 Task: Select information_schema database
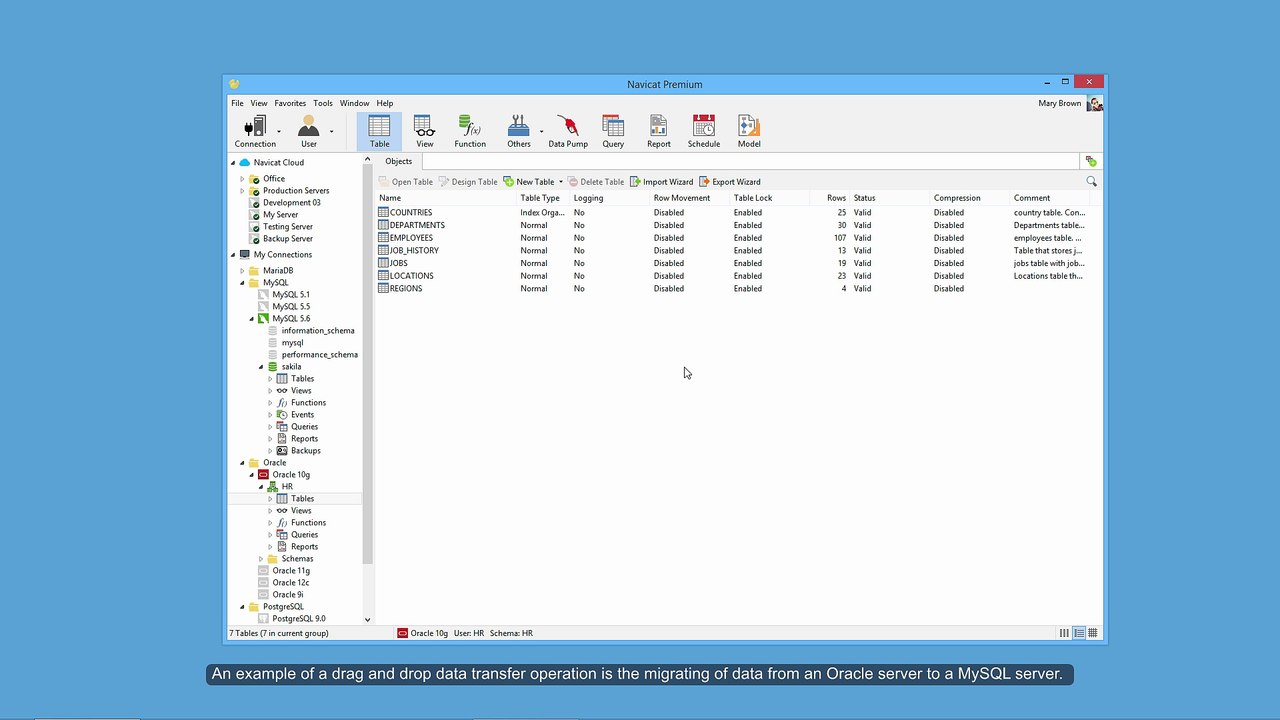pos(317,331)
